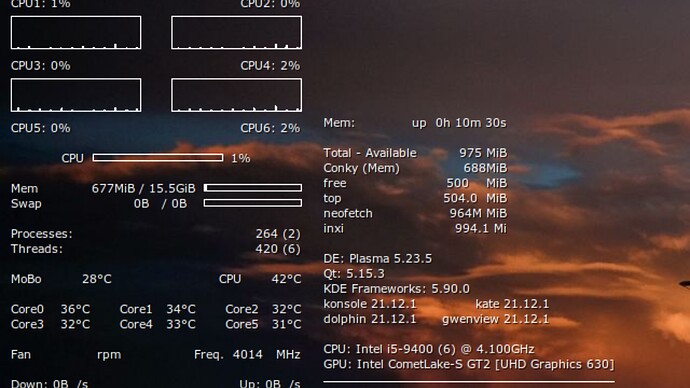Click the 'CPU: Intel i5-9400' line
The width and height of the screenshot is (690, 388).
429,349
